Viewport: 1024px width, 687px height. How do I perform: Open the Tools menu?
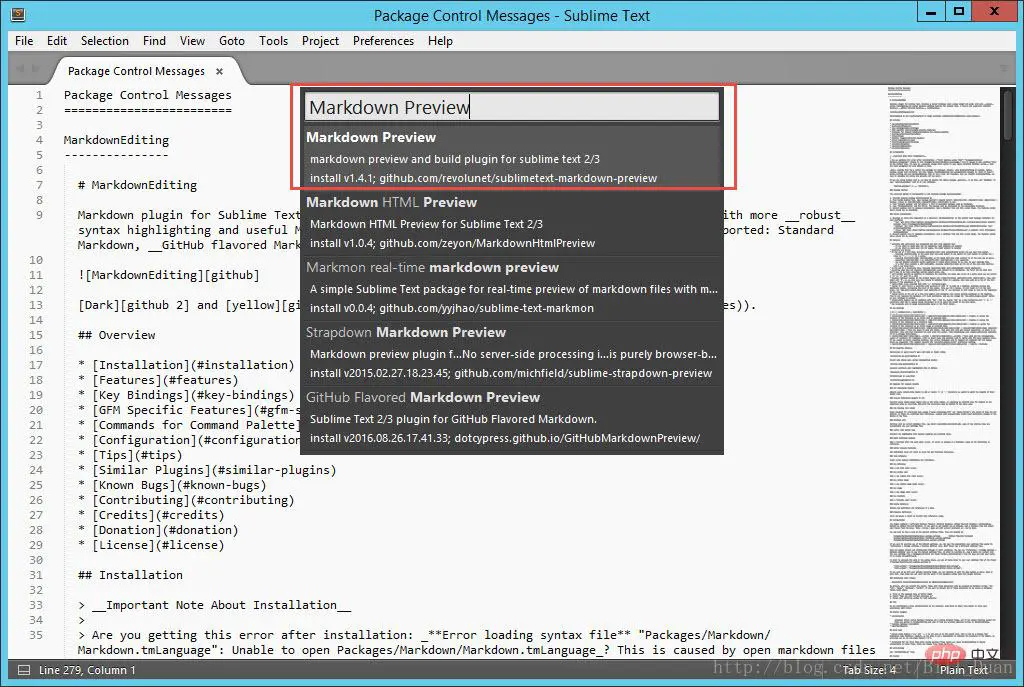(273, 40)
